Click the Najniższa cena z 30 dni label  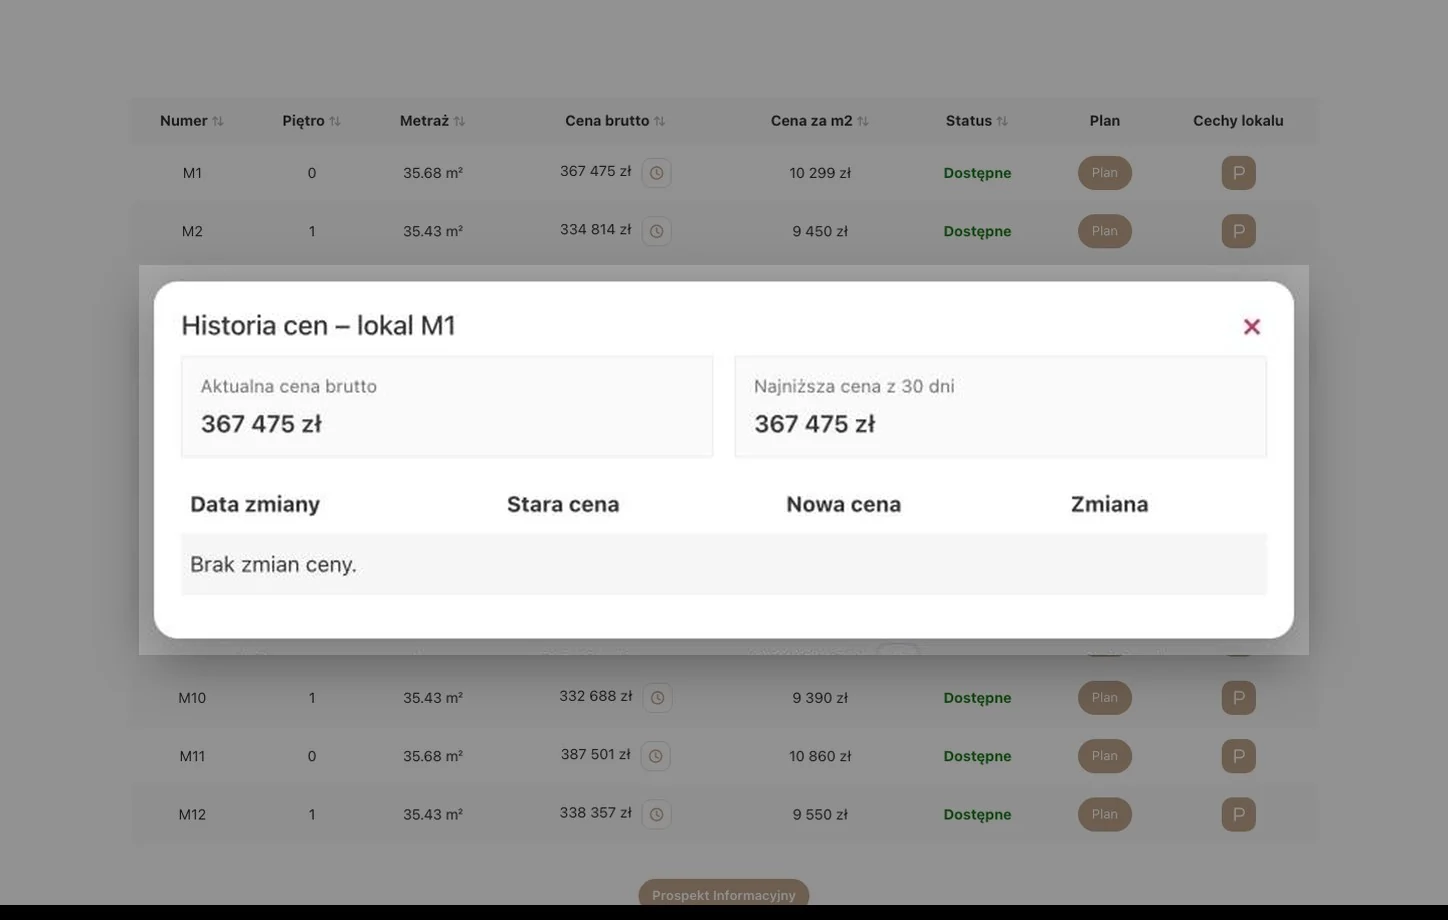[854, 386]
